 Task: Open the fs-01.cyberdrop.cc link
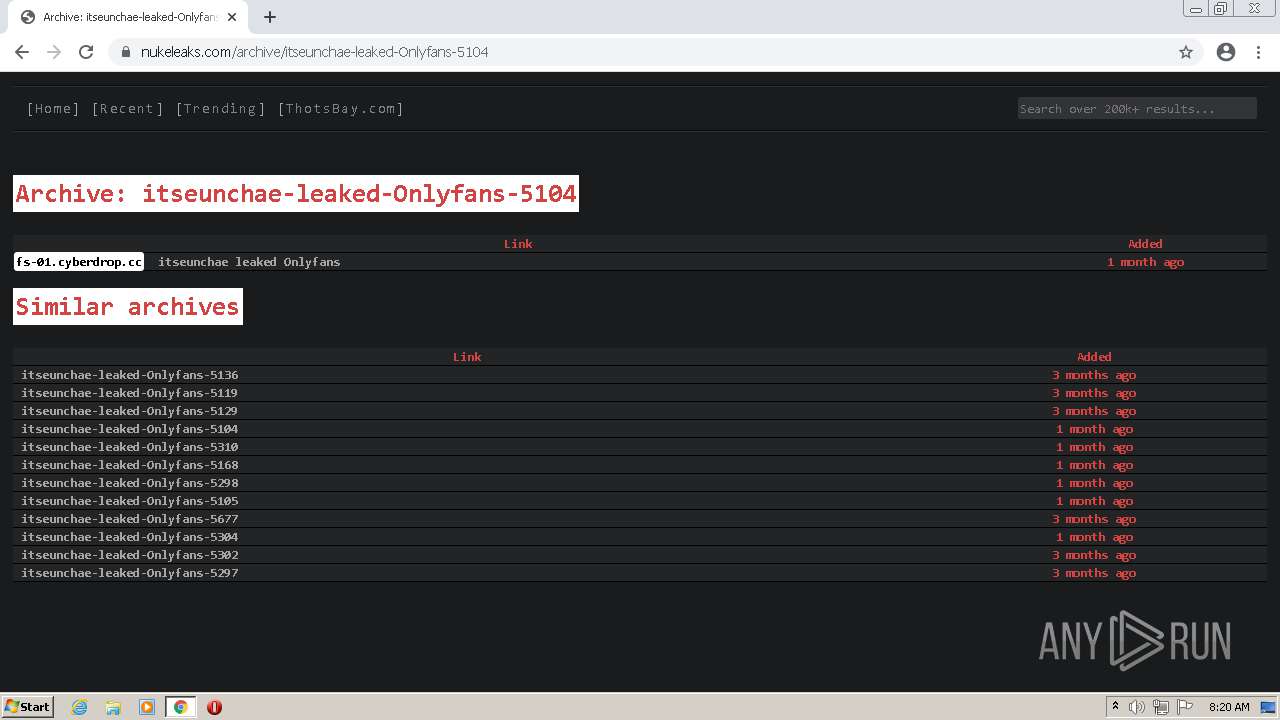pos(79,262)
